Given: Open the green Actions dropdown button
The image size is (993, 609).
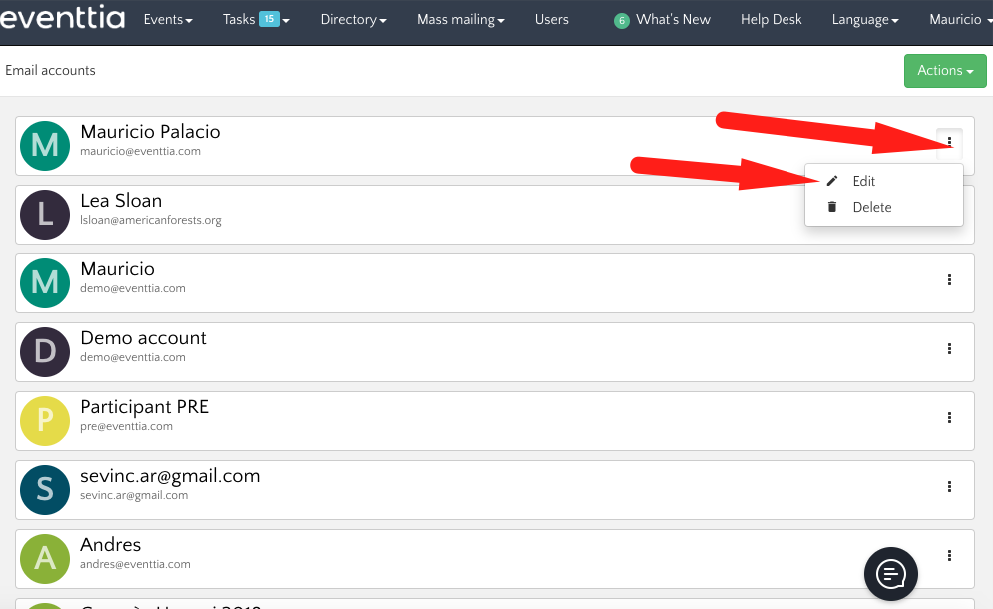Looking at the screenshot, I should 945,71.
